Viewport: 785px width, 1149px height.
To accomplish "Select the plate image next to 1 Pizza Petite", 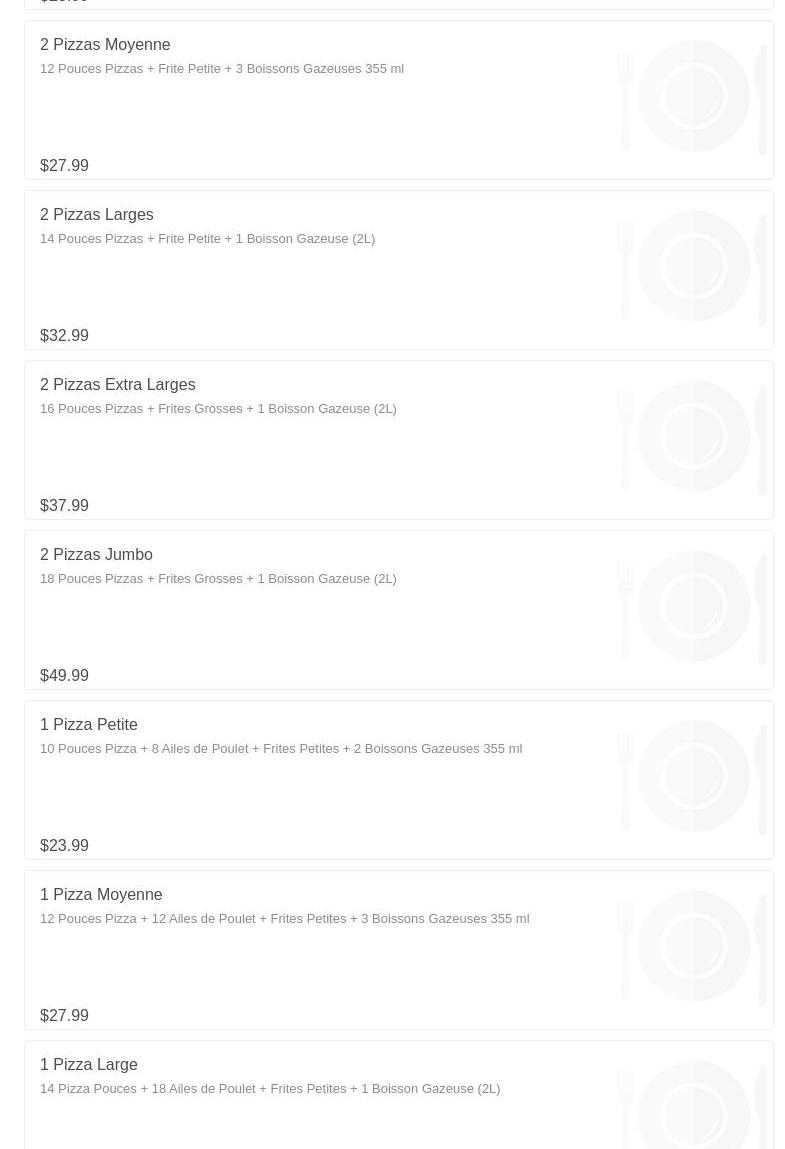I will (x=693, y=777).
